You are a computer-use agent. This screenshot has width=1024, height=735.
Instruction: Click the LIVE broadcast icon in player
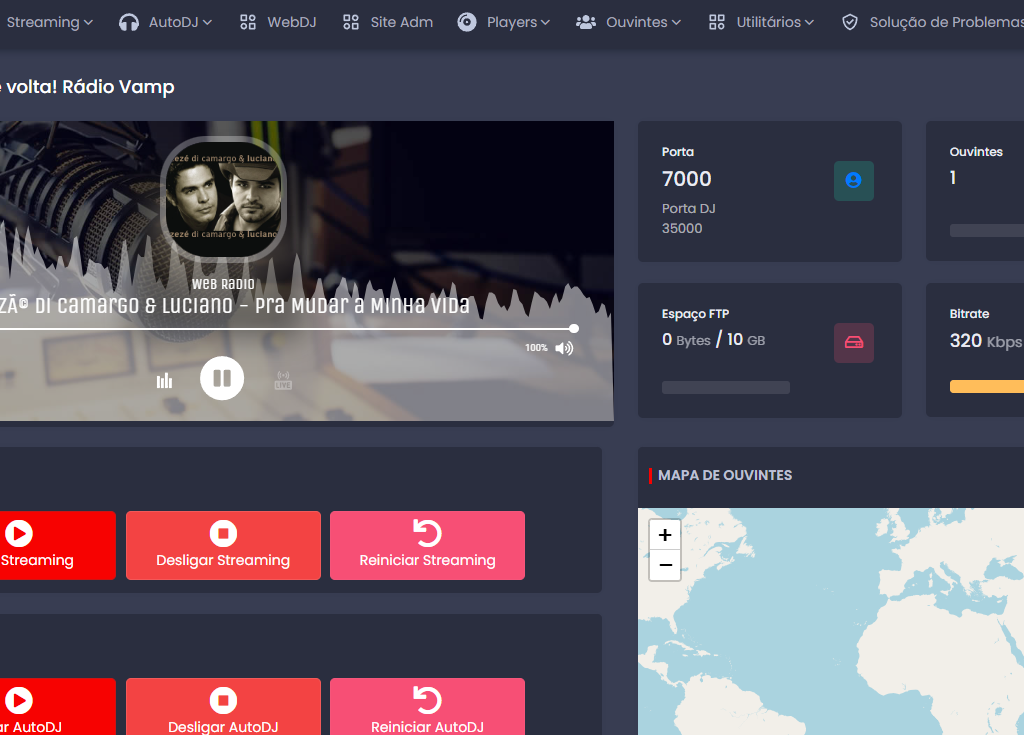(x=283, y=380)
